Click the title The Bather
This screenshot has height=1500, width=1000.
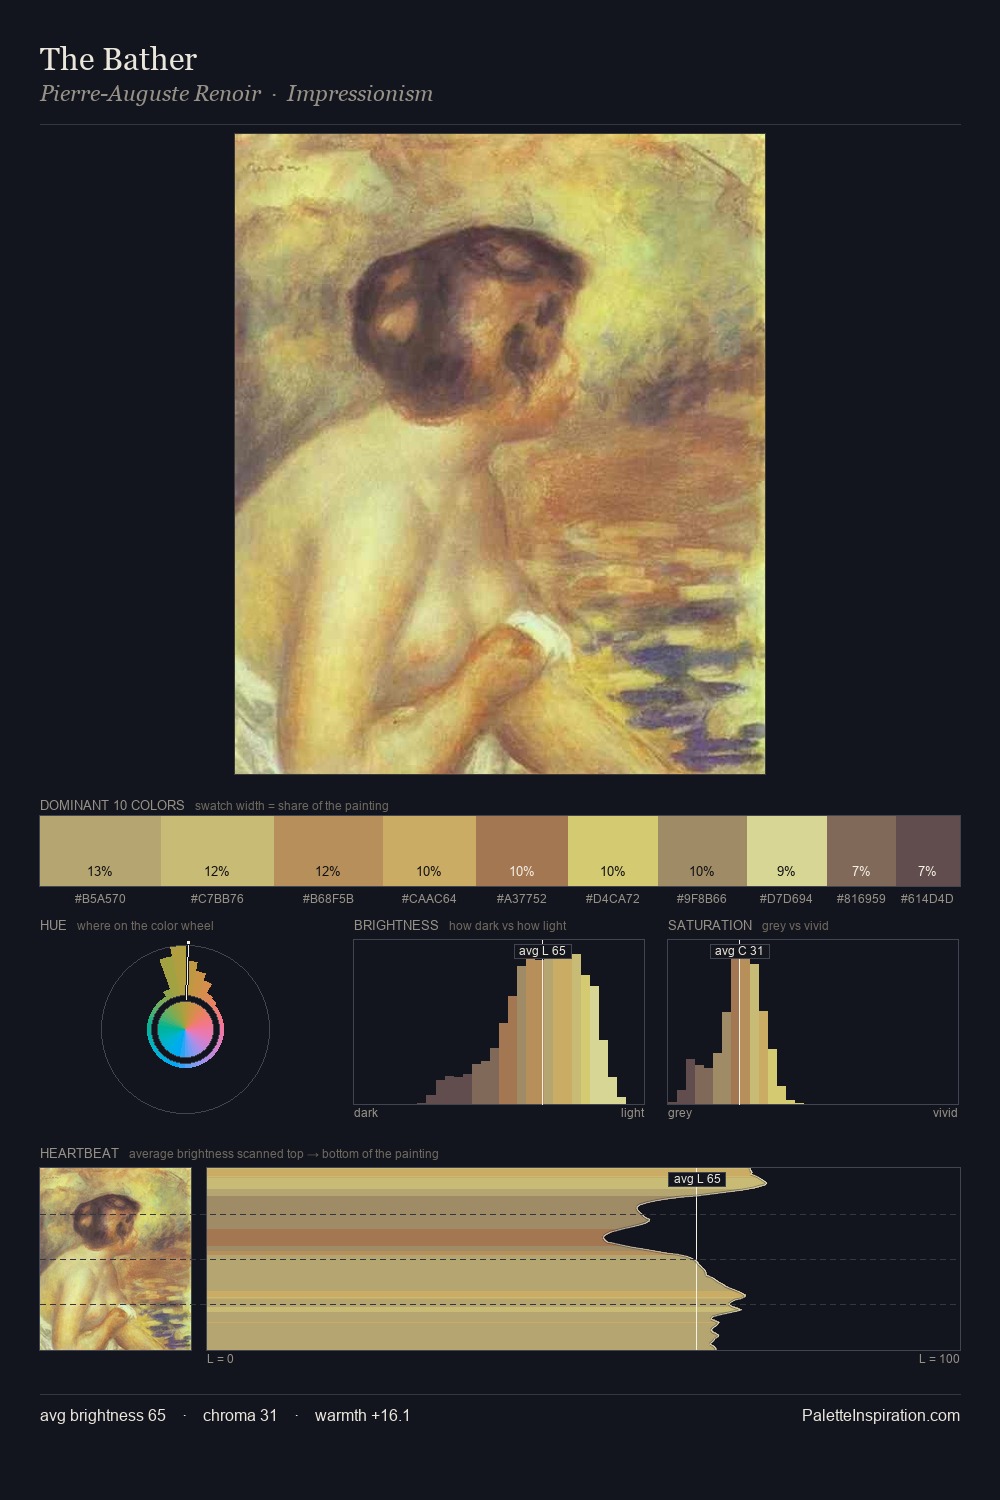118,59
